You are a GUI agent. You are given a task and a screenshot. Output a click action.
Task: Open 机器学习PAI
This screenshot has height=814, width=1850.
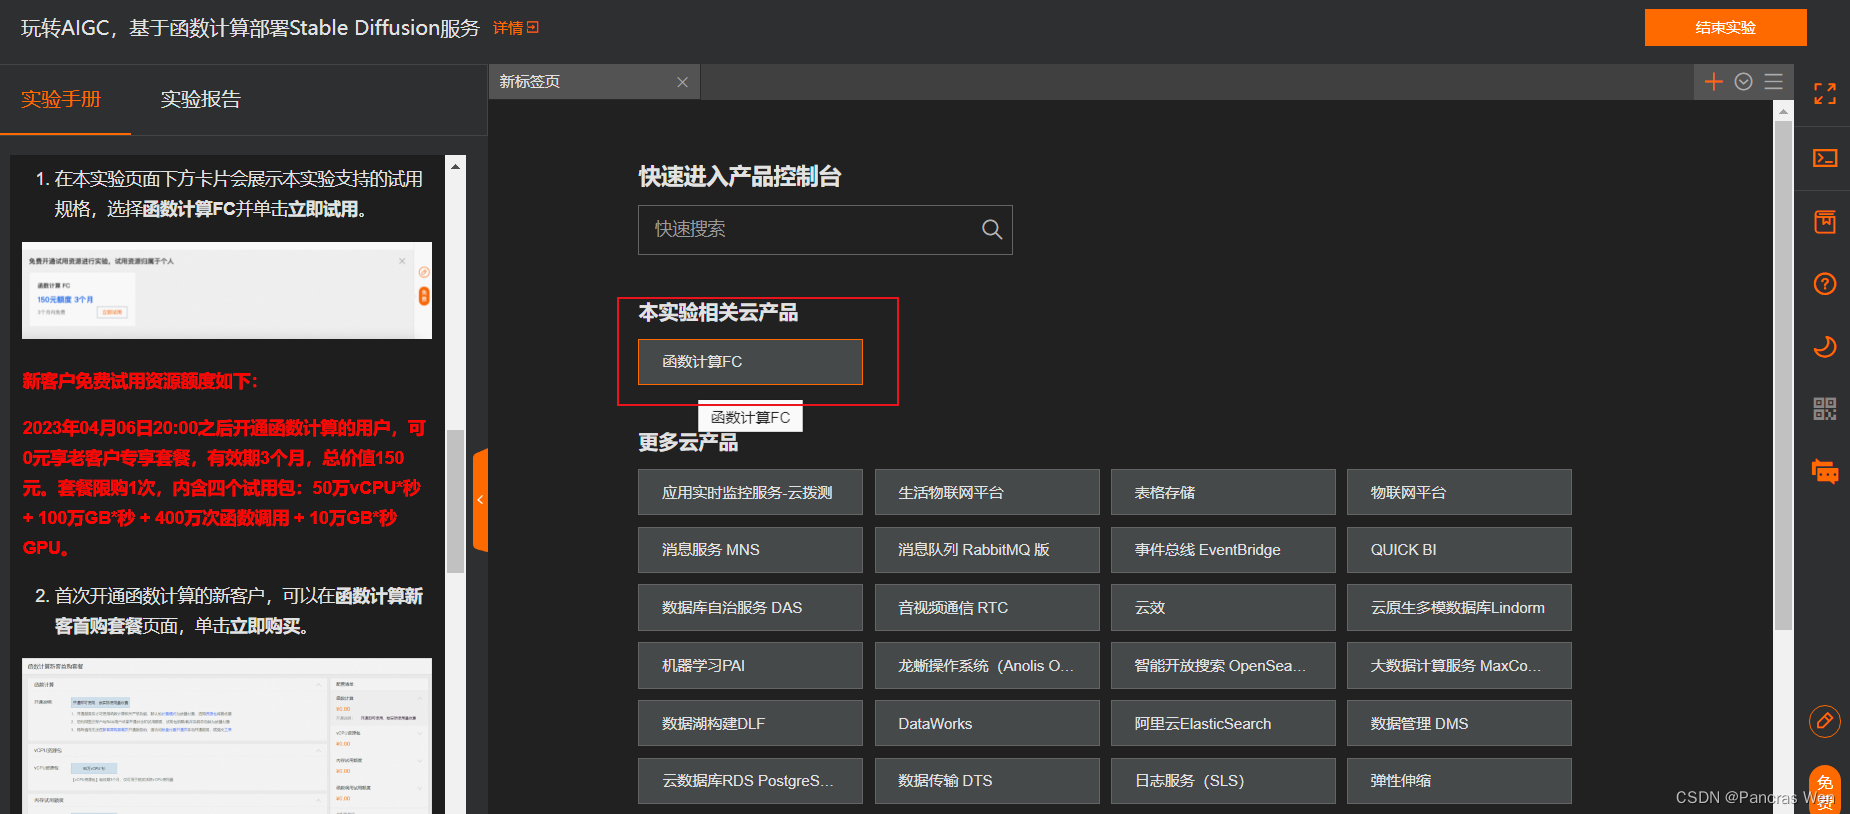750,666
